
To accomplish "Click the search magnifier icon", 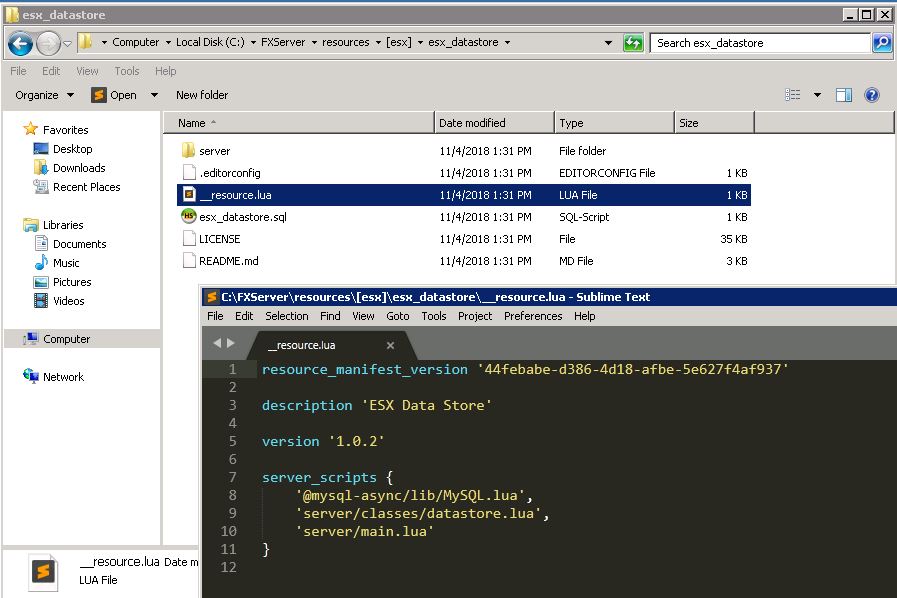I will 881,43.
